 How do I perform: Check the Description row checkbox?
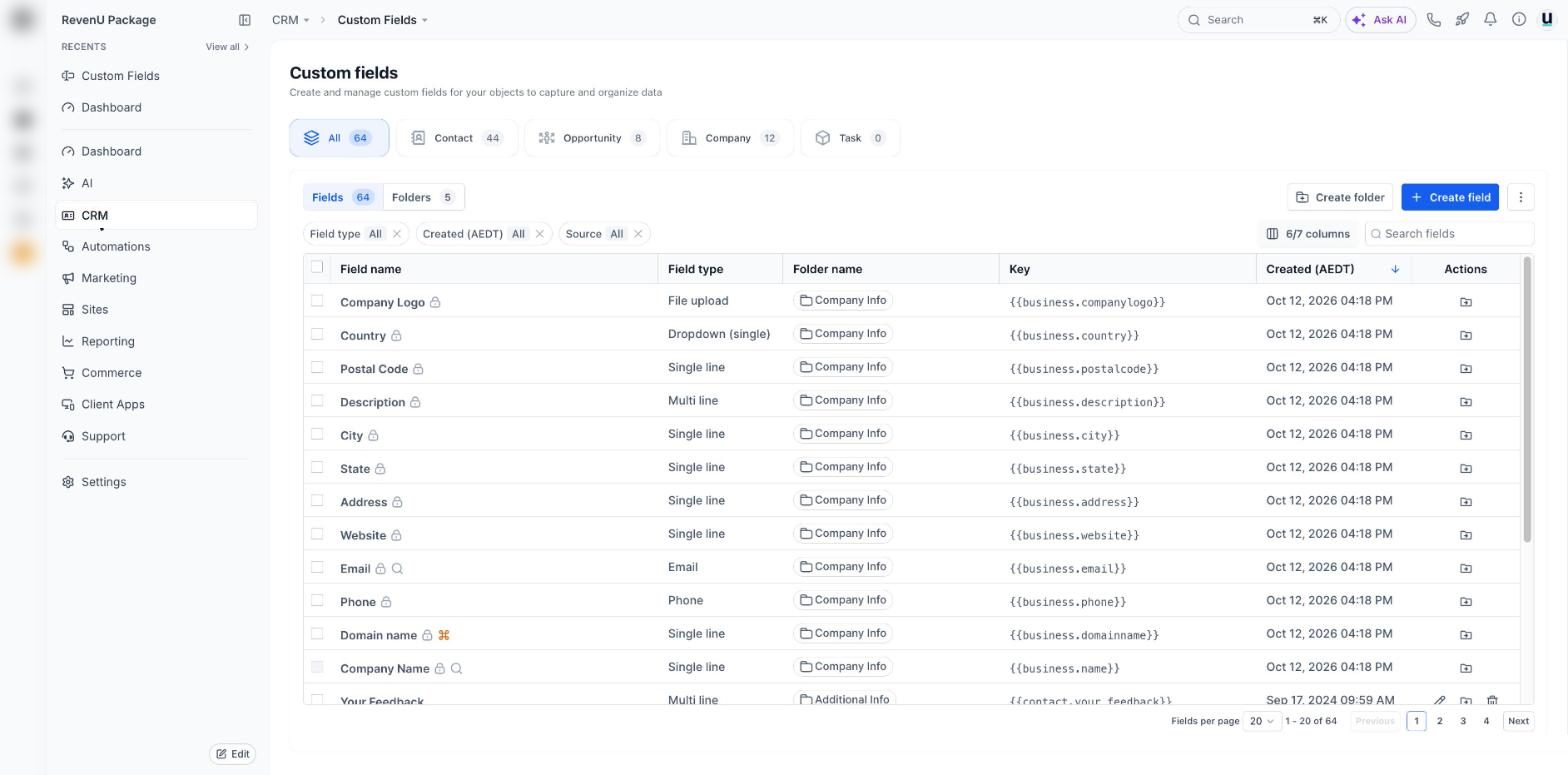point(317,401)
